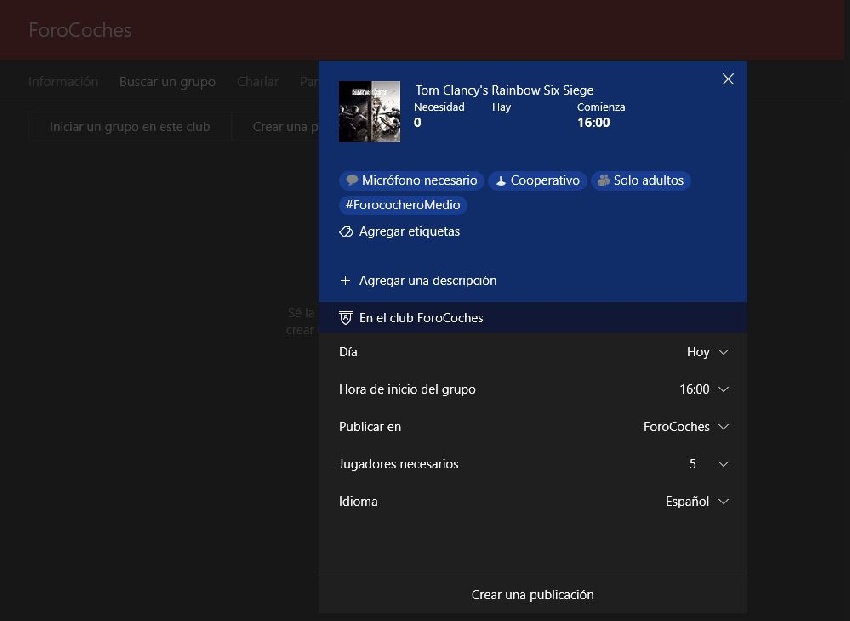This screenshot has height=621, width=850.
Task: Click the Hay column label
Action: pos(501,107)
